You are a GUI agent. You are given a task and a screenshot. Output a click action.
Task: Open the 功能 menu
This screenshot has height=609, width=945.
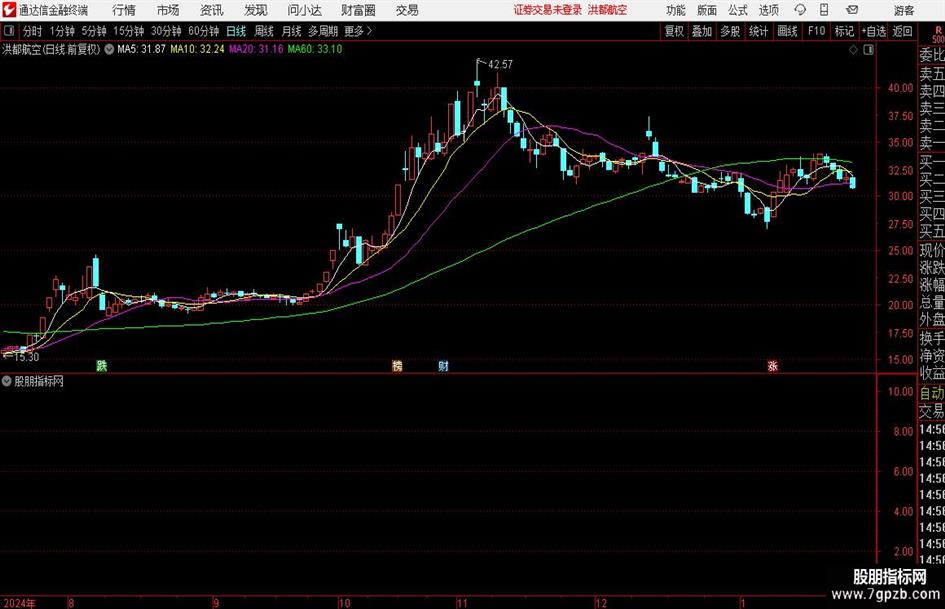676,10
